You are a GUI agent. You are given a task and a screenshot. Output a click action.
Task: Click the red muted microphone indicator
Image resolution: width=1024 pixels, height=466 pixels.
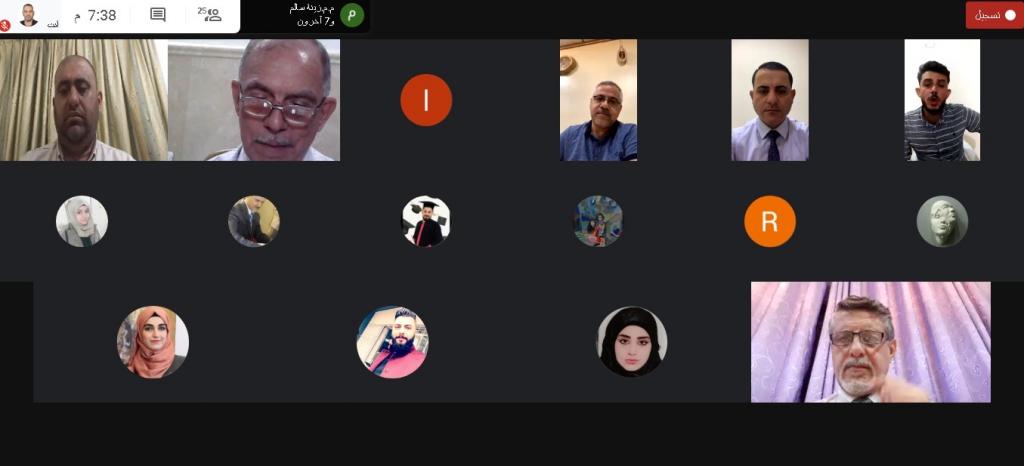(x=5, y=25)
